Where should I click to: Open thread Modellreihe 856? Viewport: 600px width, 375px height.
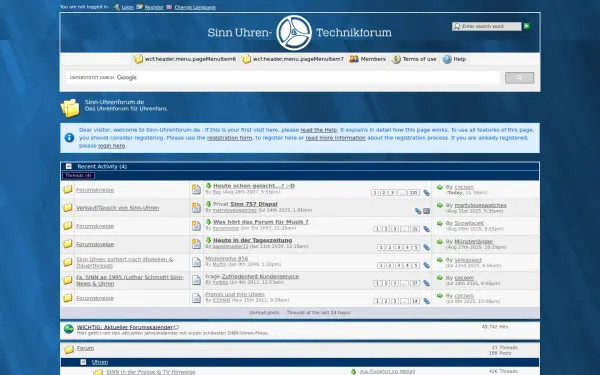[227, 259]
